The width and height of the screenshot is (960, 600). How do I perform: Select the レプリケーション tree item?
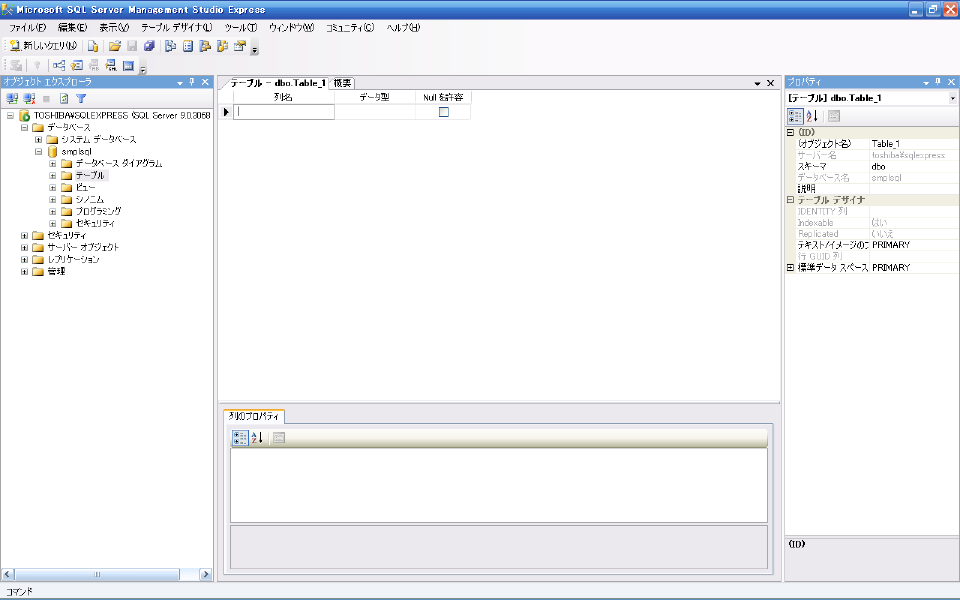pos(73,260)
